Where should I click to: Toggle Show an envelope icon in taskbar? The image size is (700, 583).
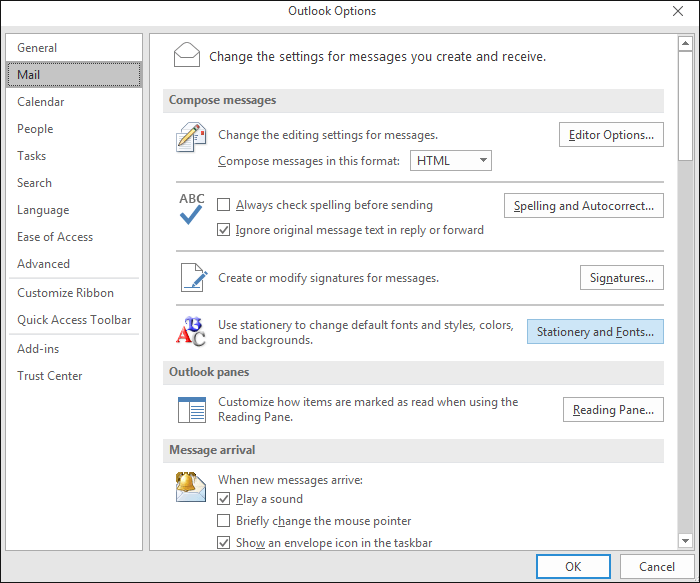point(223,543)
